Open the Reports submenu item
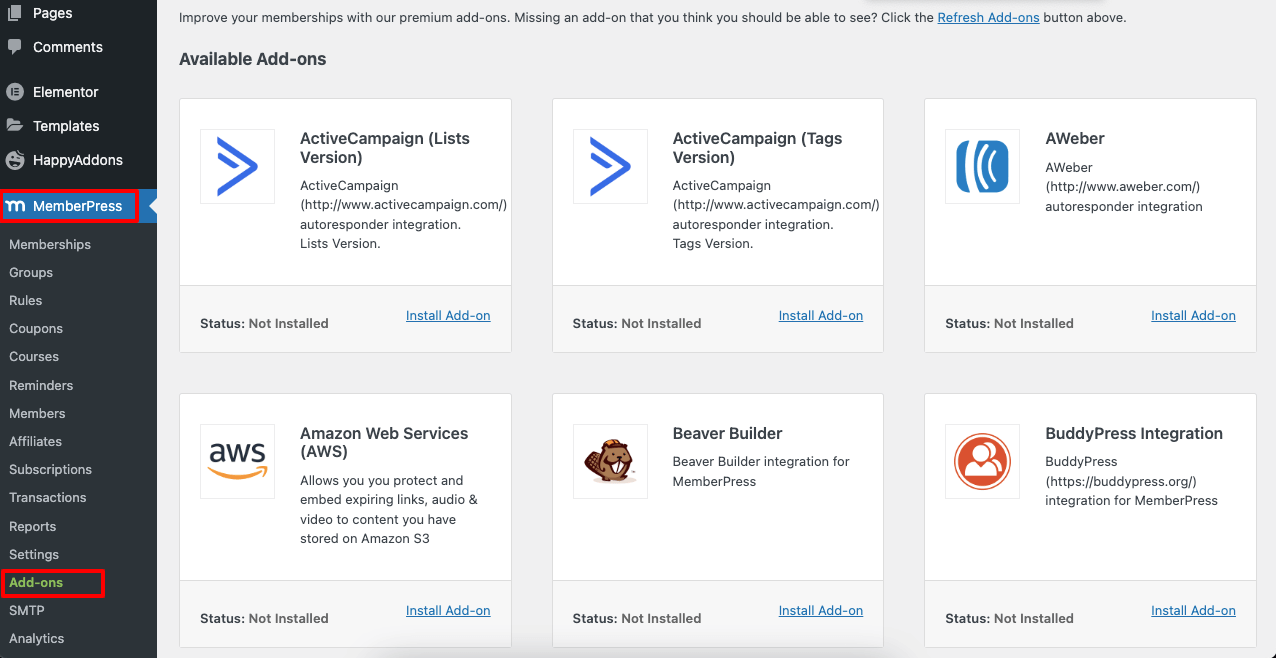 pos(33,526)
